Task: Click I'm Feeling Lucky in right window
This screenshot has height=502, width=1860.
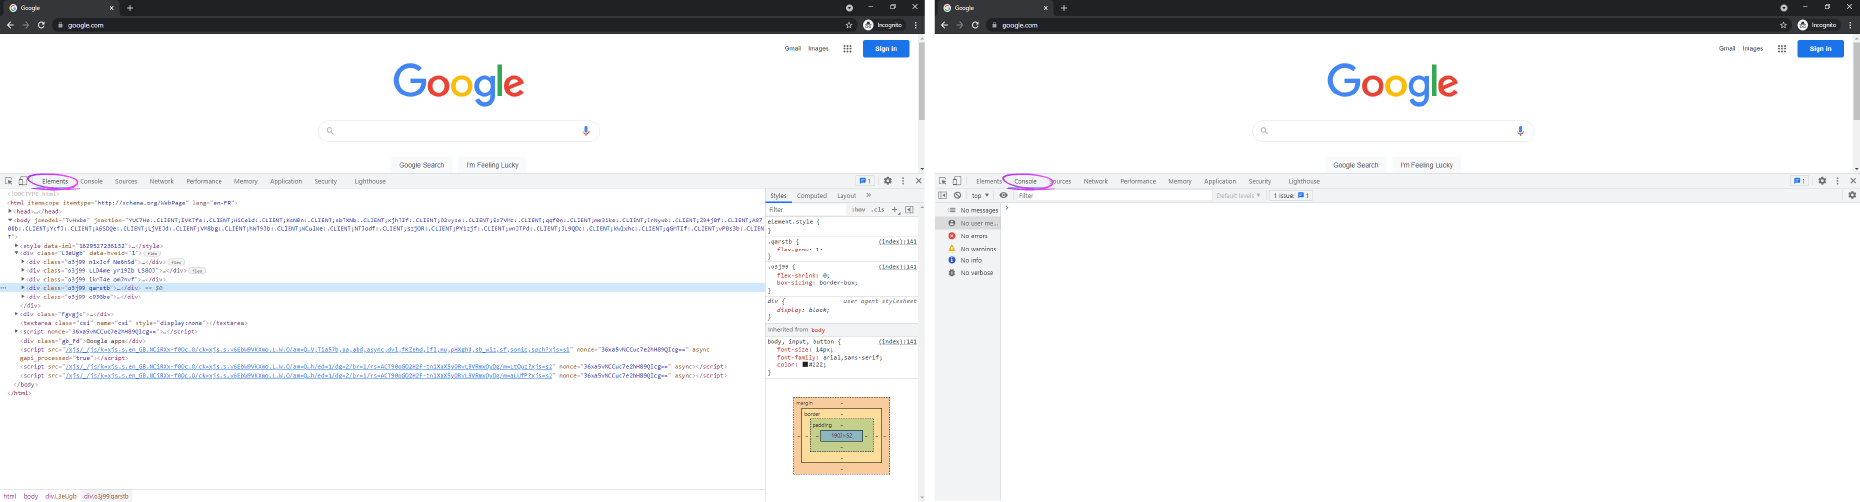Action: coord(1426,165)
